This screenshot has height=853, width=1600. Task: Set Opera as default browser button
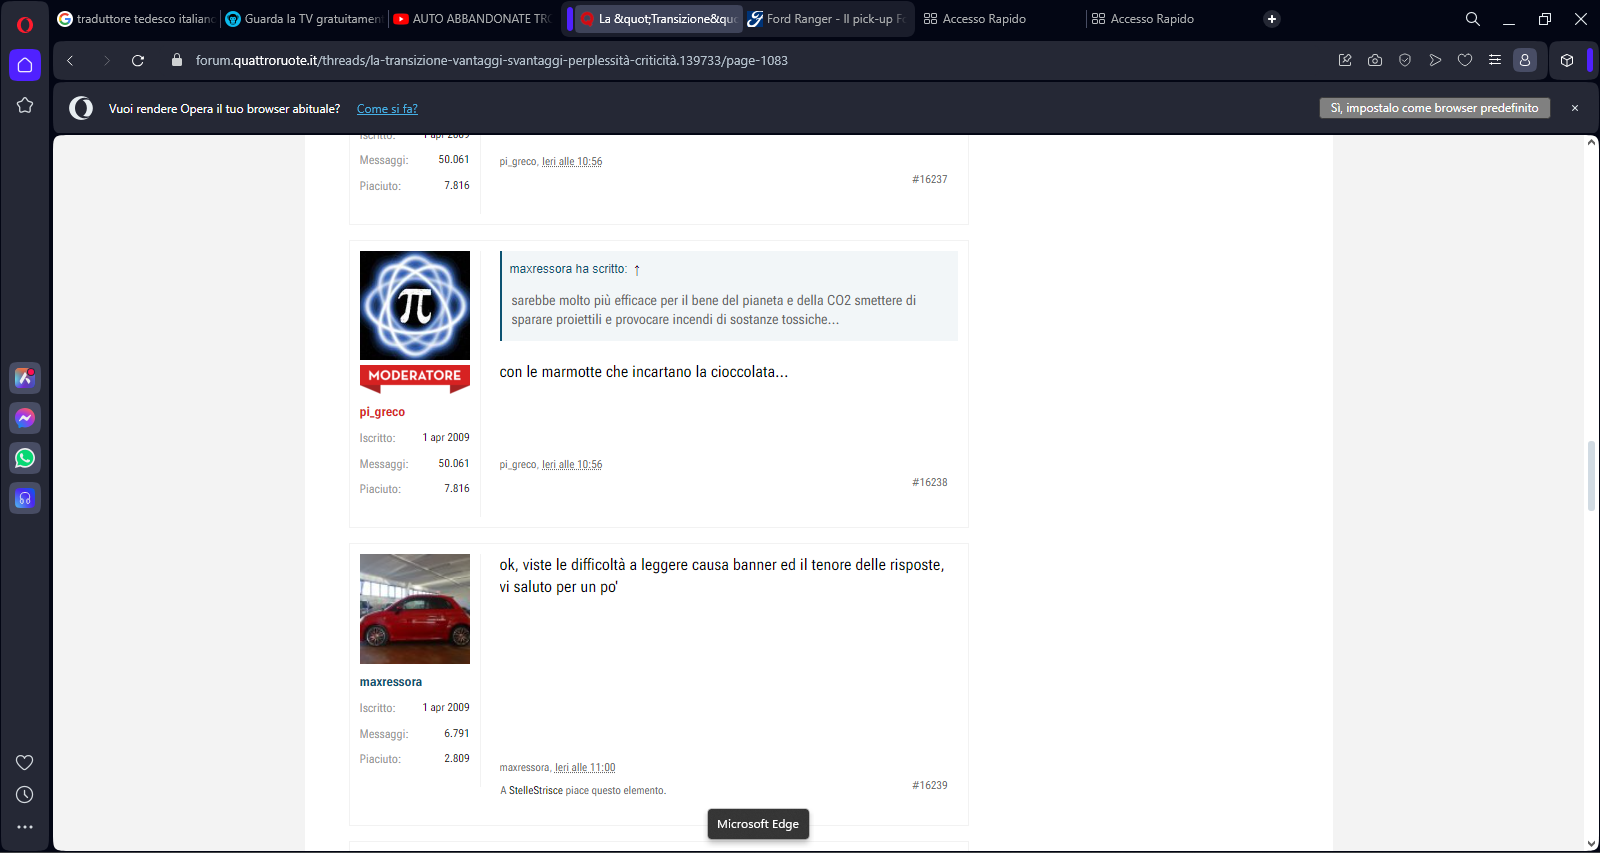1434,108
